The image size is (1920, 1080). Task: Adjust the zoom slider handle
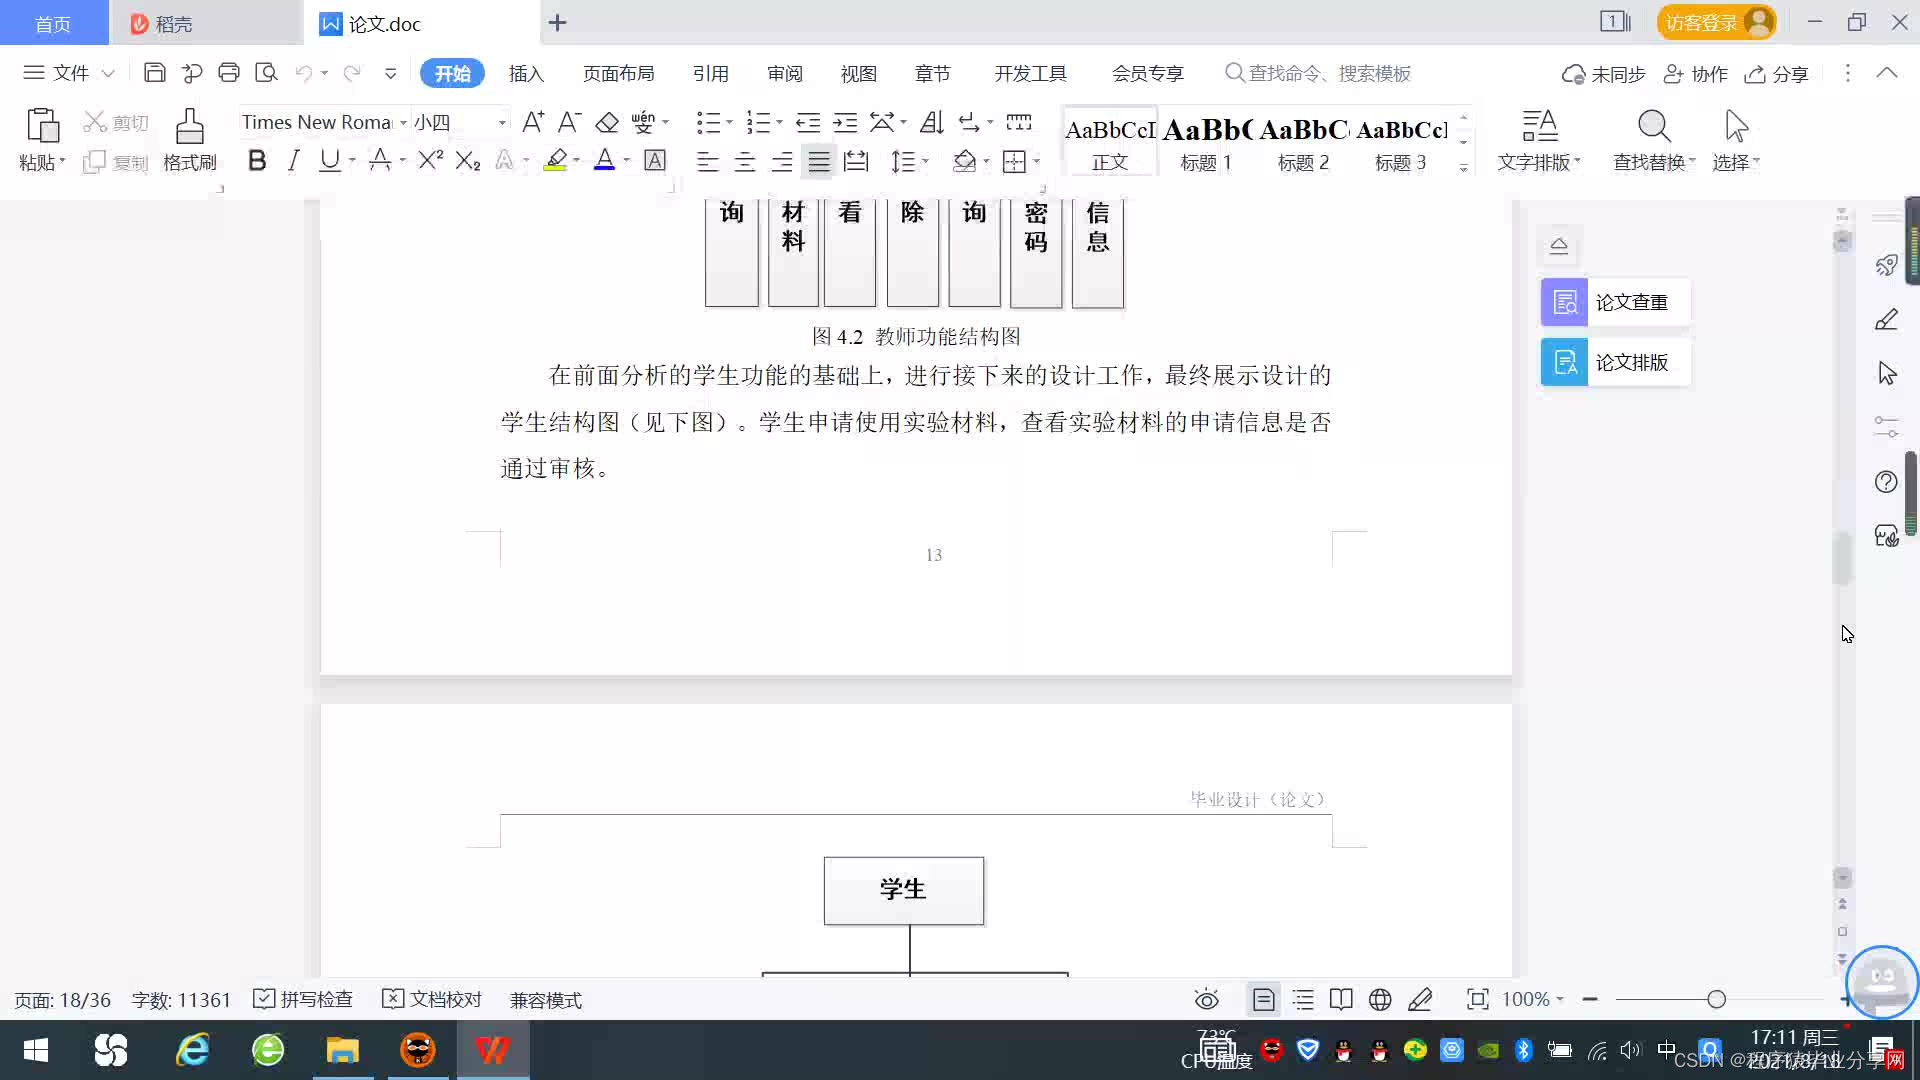tap(1716, 999)
